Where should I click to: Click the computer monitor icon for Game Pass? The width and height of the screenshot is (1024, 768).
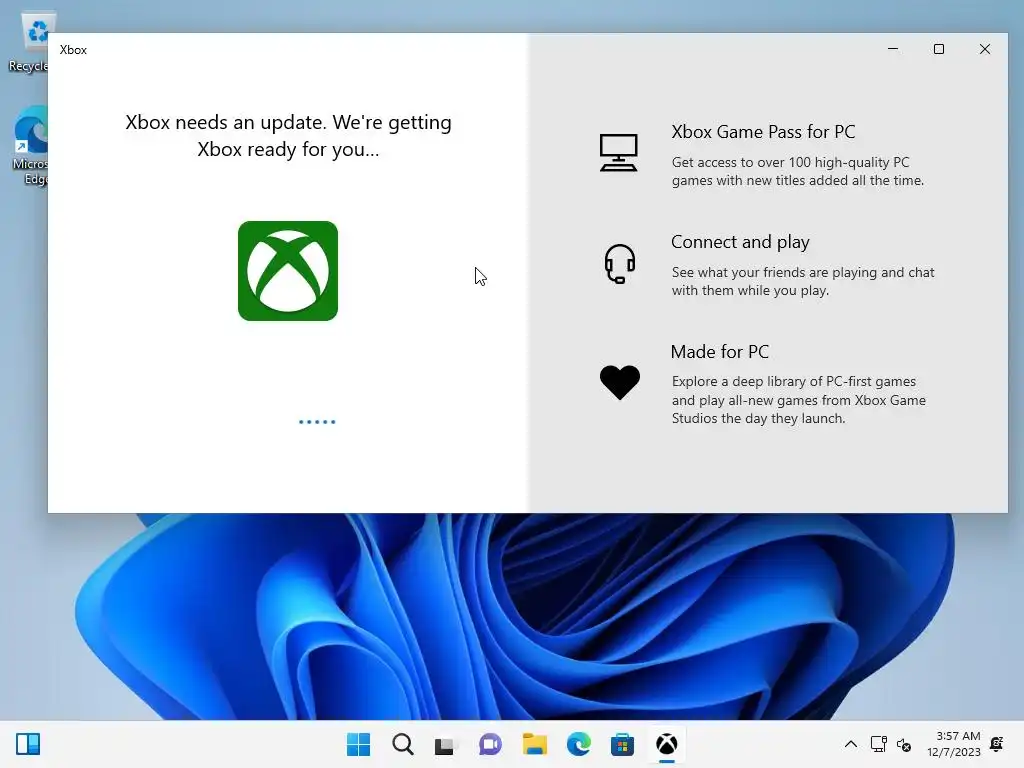618,153
